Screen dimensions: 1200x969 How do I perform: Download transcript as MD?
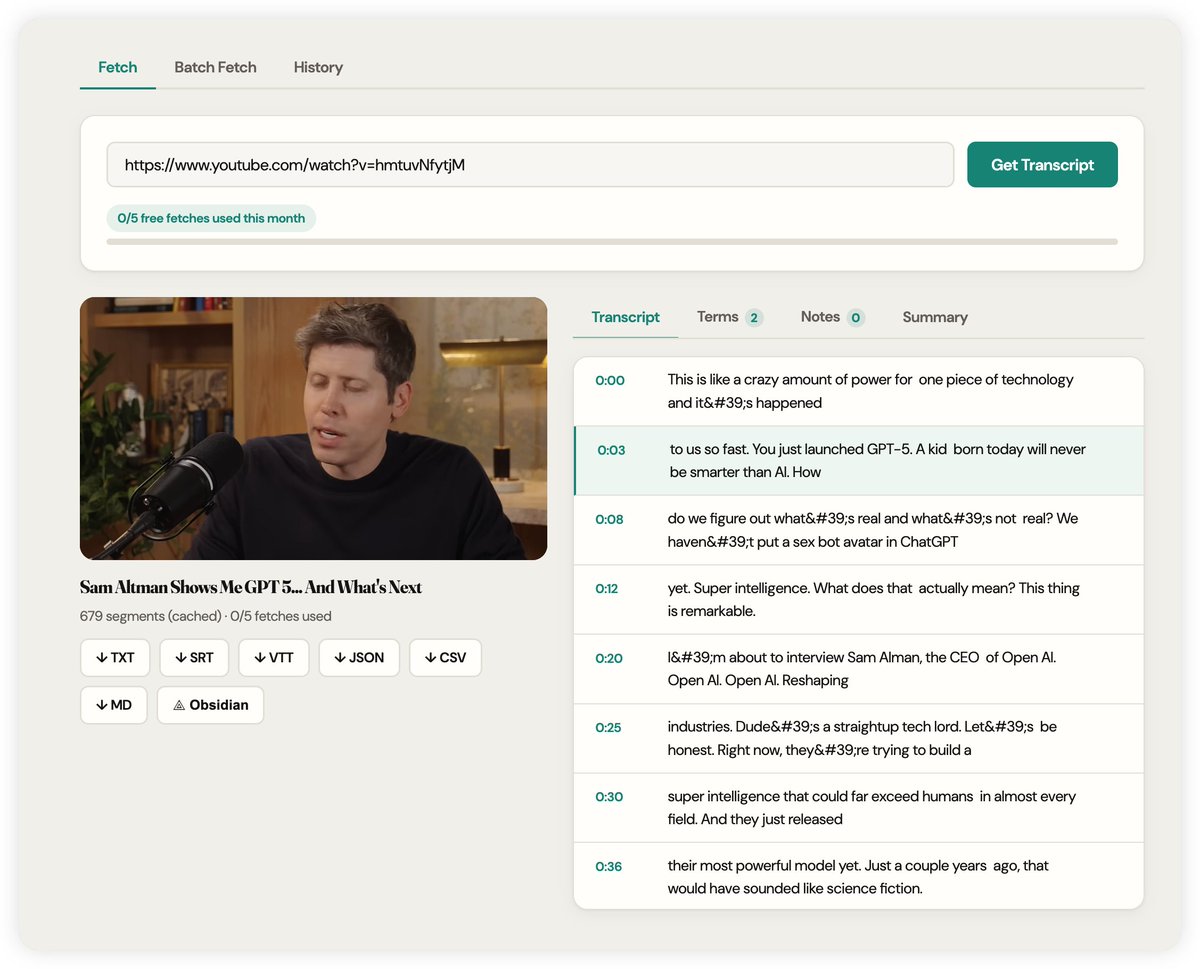pos(114,705)
